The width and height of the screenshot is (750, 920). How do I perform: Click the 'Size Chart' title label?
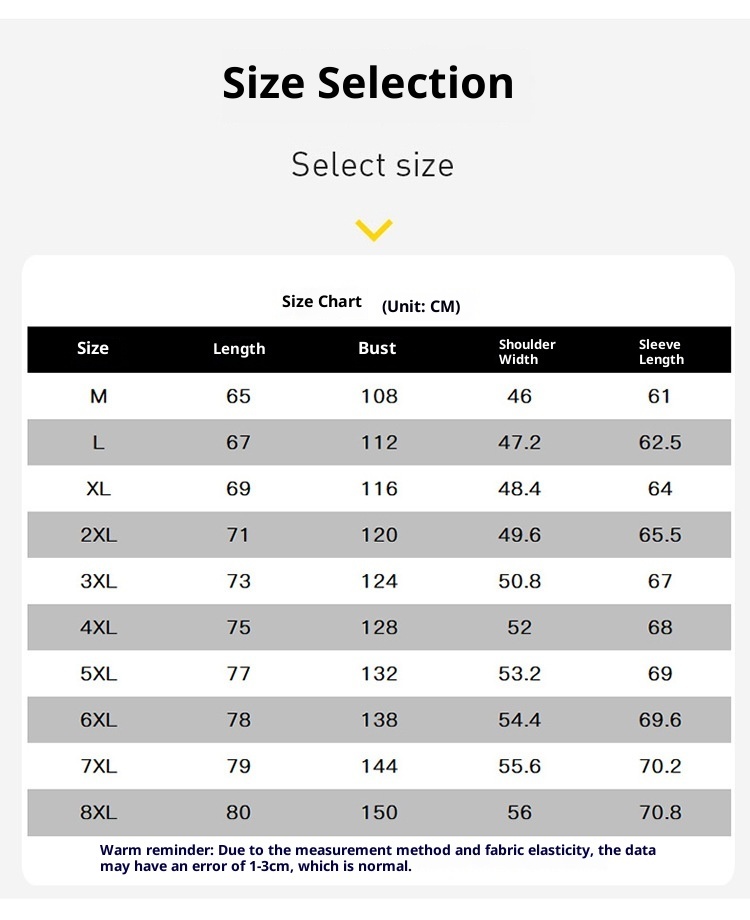tap(322, 302)
